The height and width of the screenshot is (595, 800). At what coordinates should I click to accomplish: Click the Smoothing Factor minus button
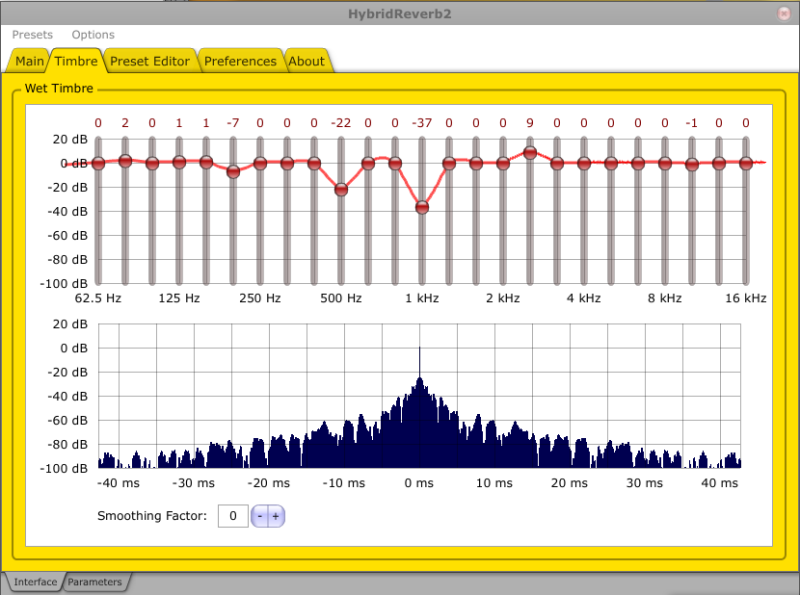260,516
